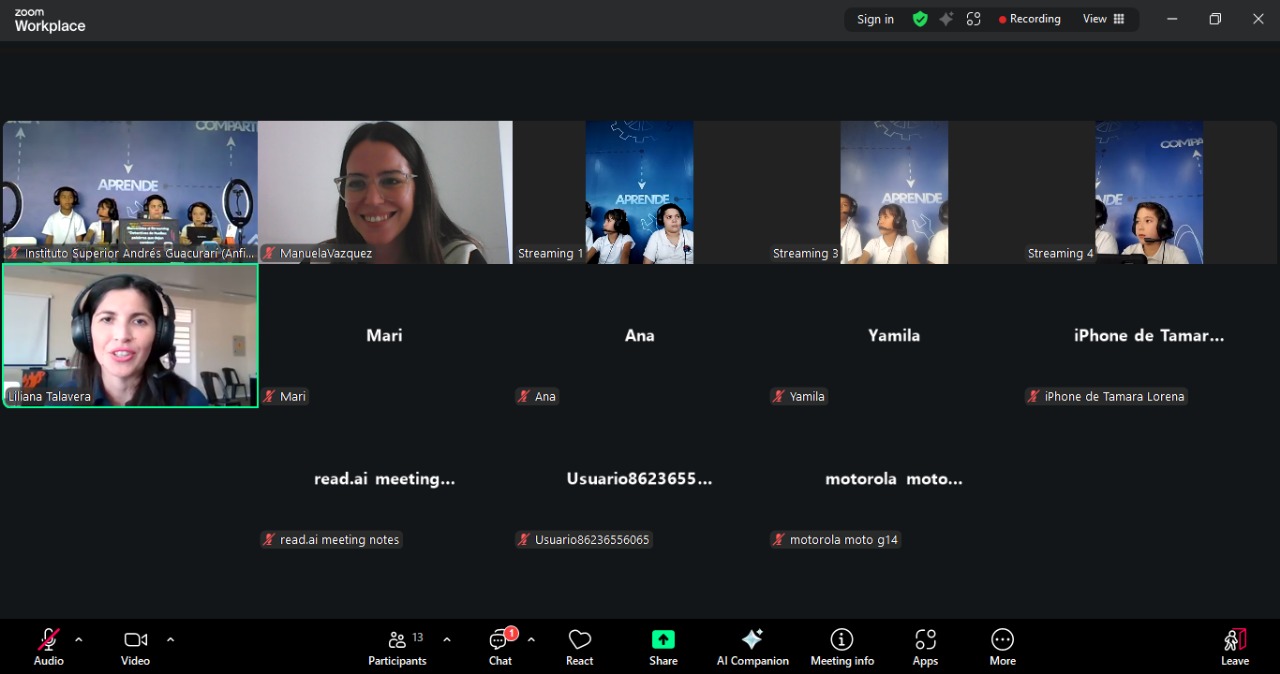Open the React emoji reactions button
1280x674 pixels.
click(579, 646)
